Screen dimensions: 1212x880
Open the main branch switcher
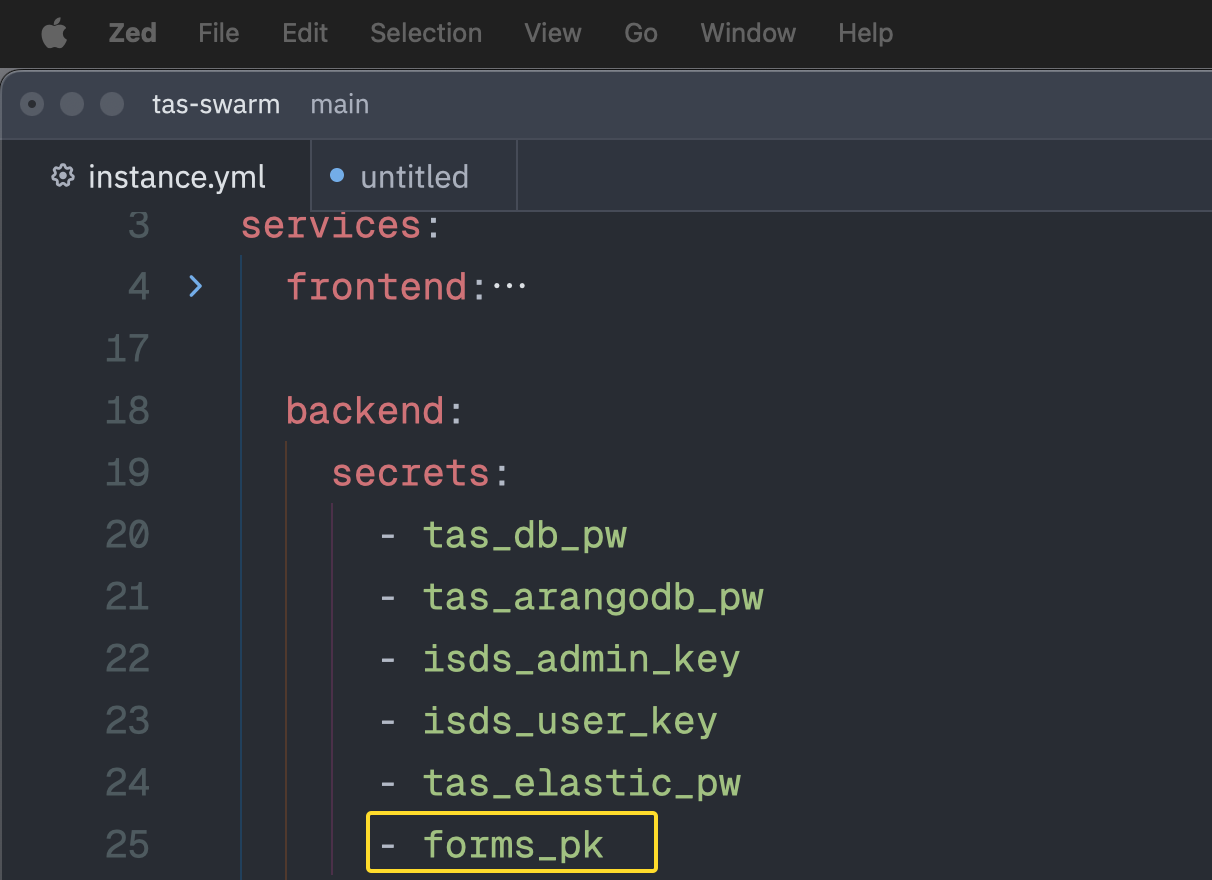(340, 104)
